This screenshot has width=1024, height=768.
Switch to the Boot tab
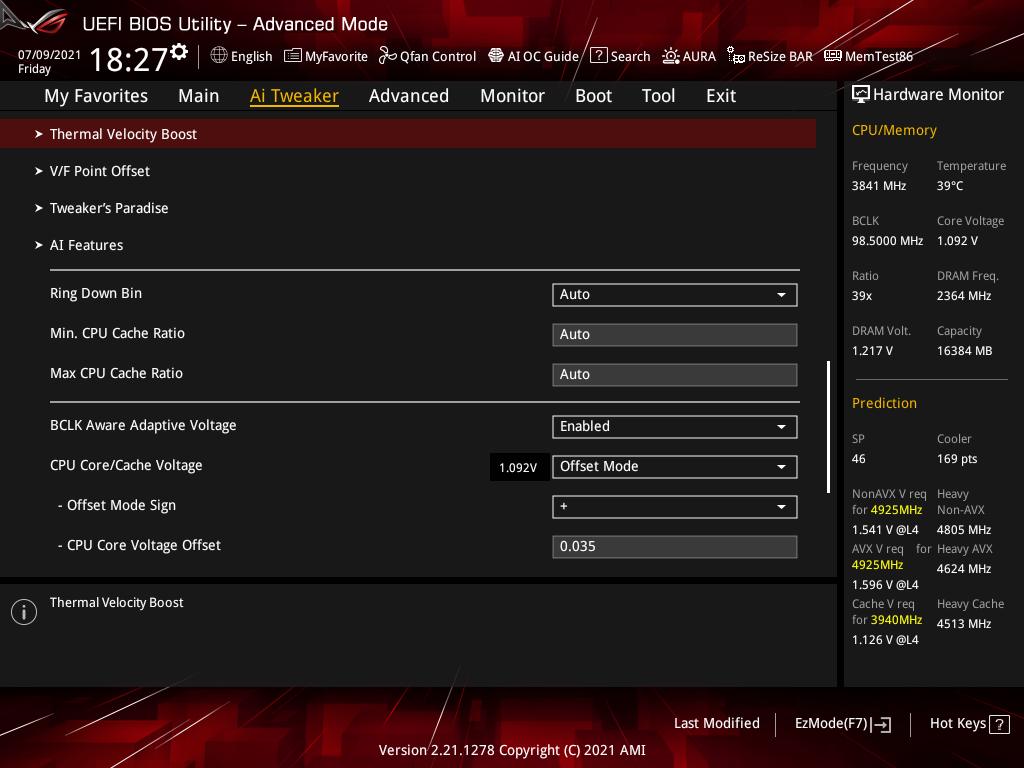(x=594, y=96)
